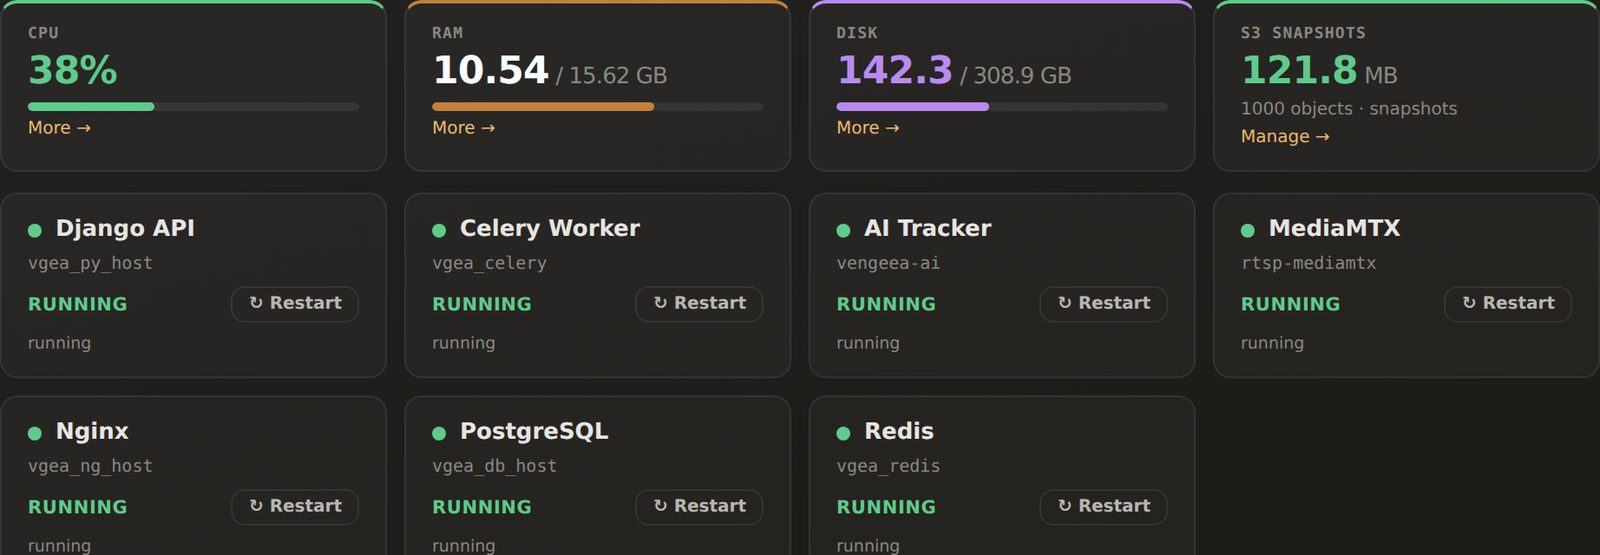Open More details for RAM
The width and height of the screenshot is (1600, 555).
click(x=463, y=128)
